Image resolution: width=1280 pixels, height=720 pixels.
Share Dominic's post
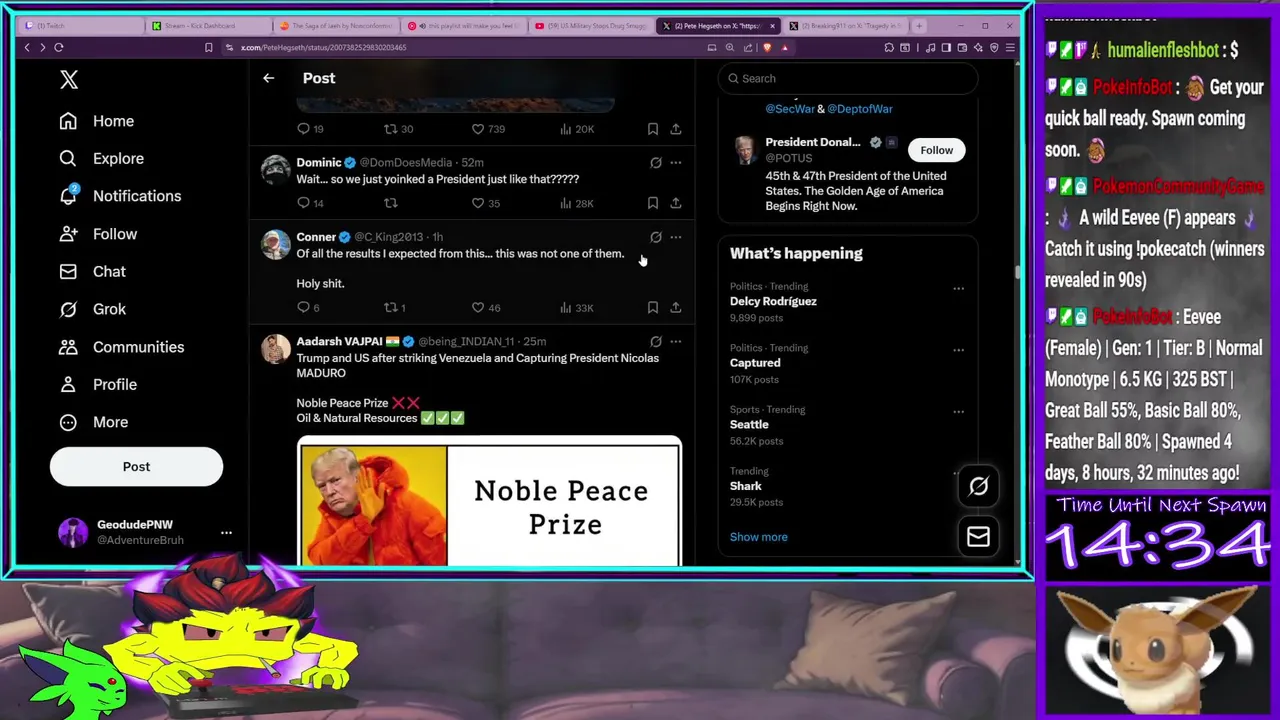(x=676, y=203)
